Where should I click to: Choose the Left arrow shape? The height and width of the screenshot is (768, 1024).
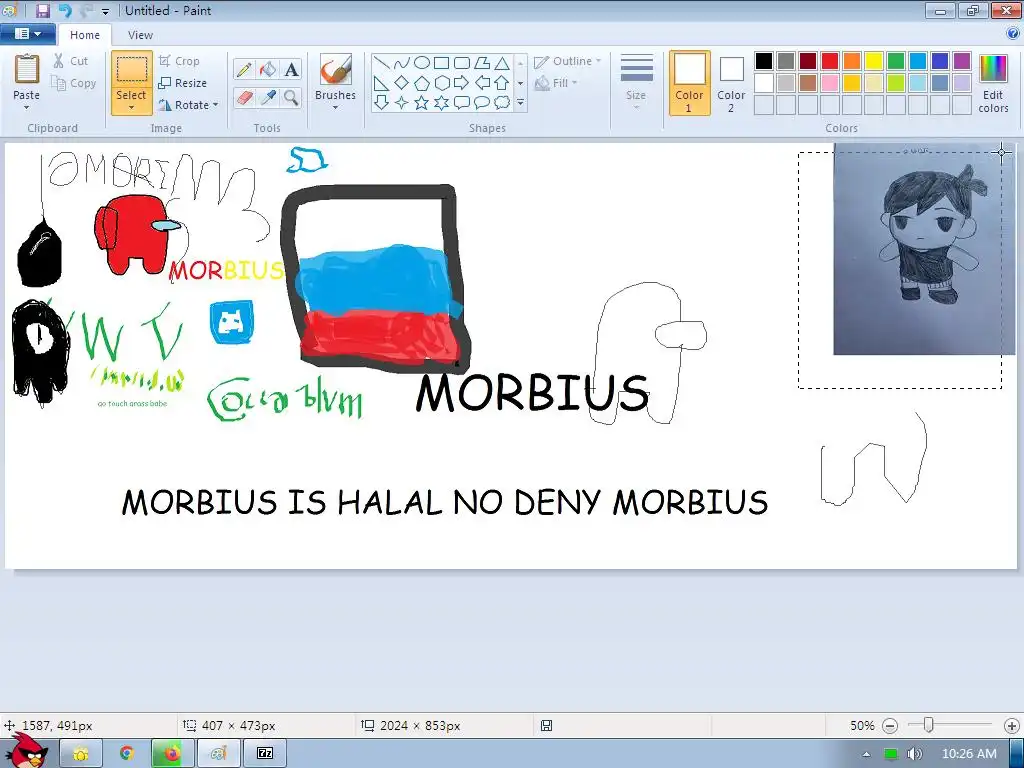click(x=482, y=83)
